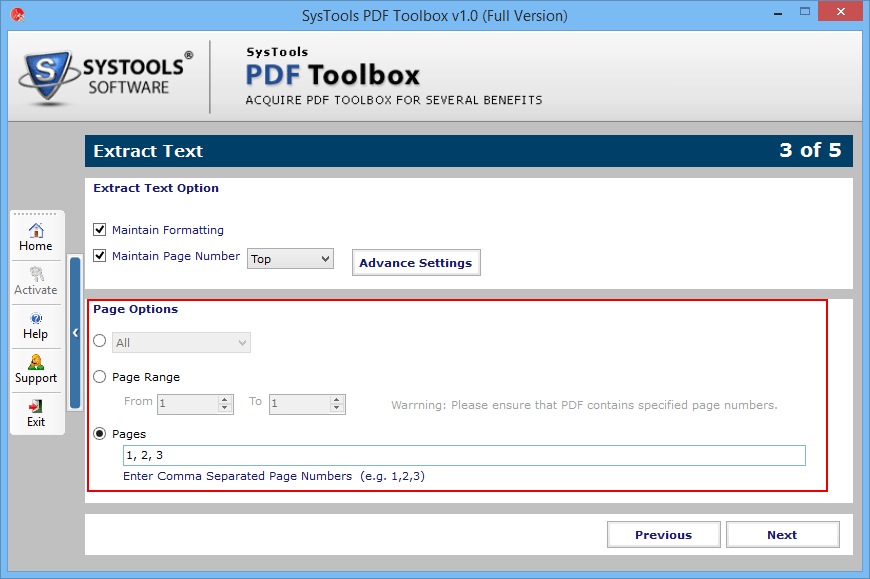Proceed with the Next button
Screen dimensions: 870x579
pyautogui.click(x=782, y=535)
